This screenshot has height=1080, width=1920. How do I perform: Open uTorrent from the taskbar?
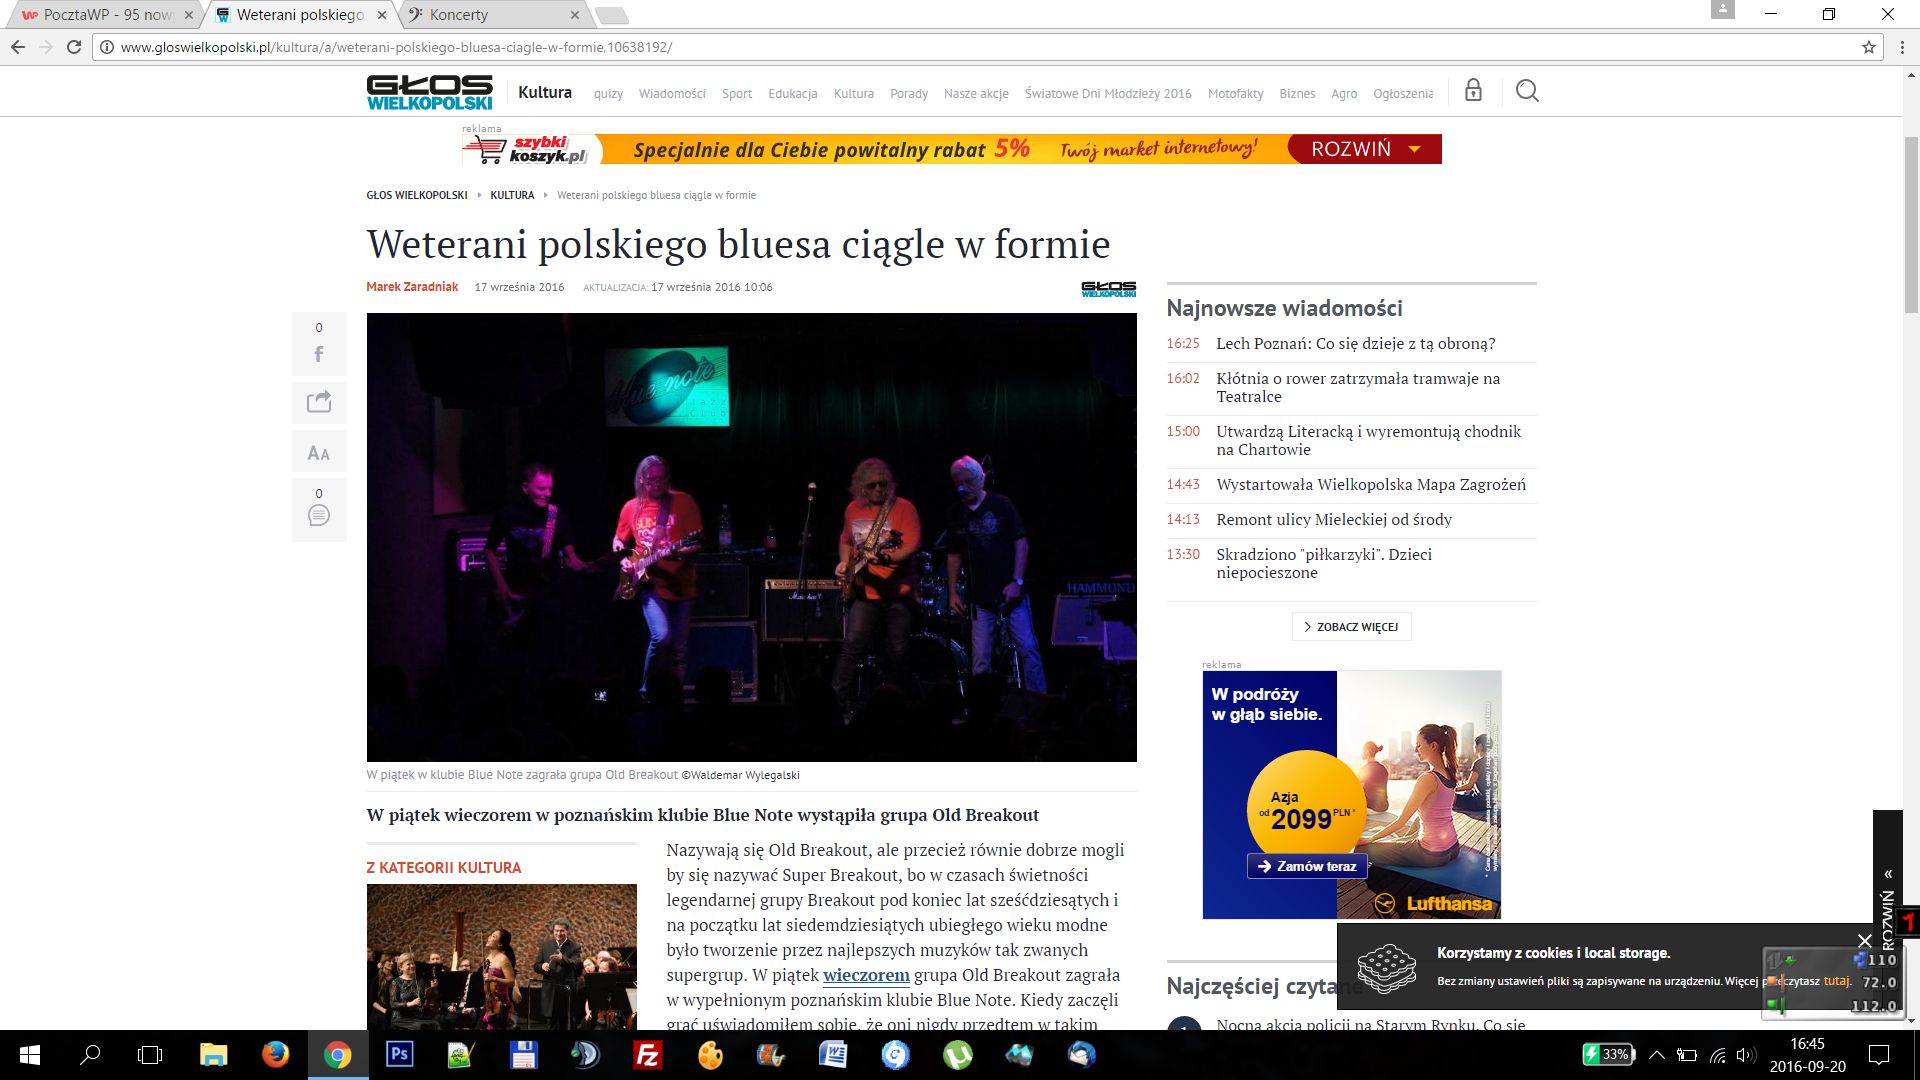coord(957,1055)
